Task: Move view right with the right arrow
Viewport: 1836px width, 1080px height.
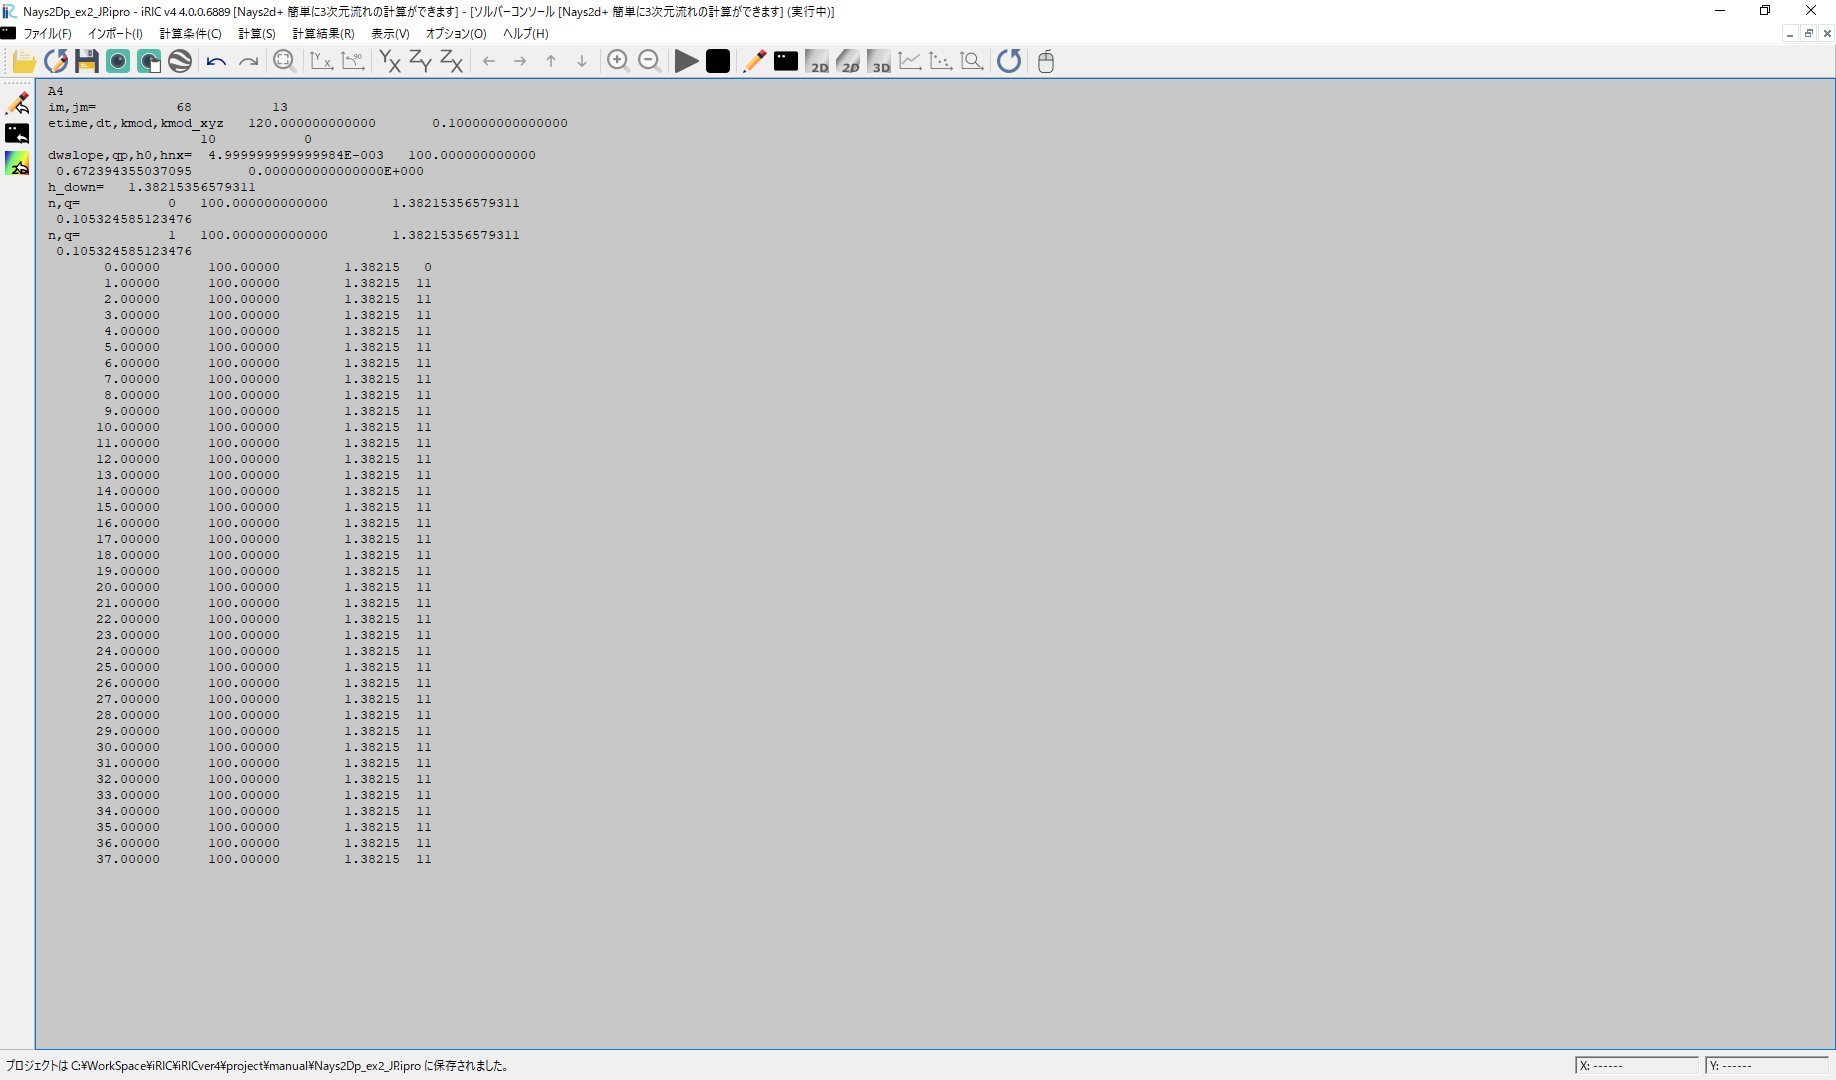Action: click(x=520, y=62)
